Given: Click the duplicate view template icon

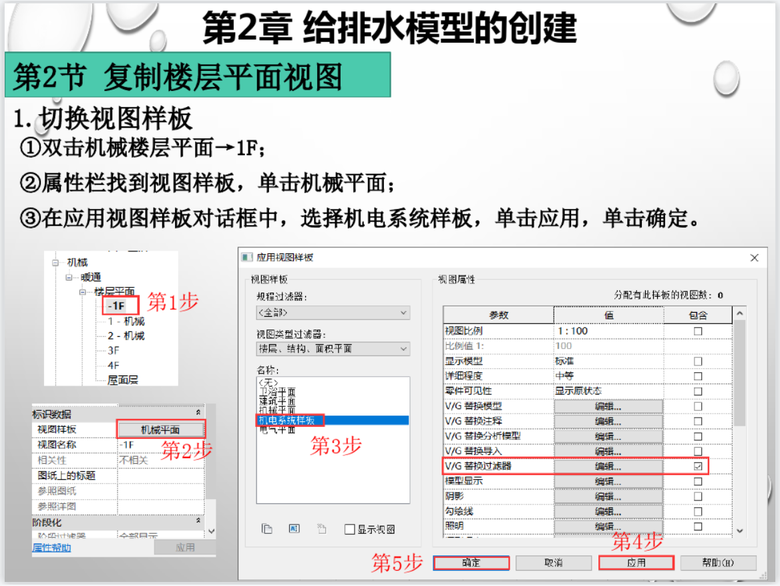Looking at the screenshot, I should tap(266, 528).
